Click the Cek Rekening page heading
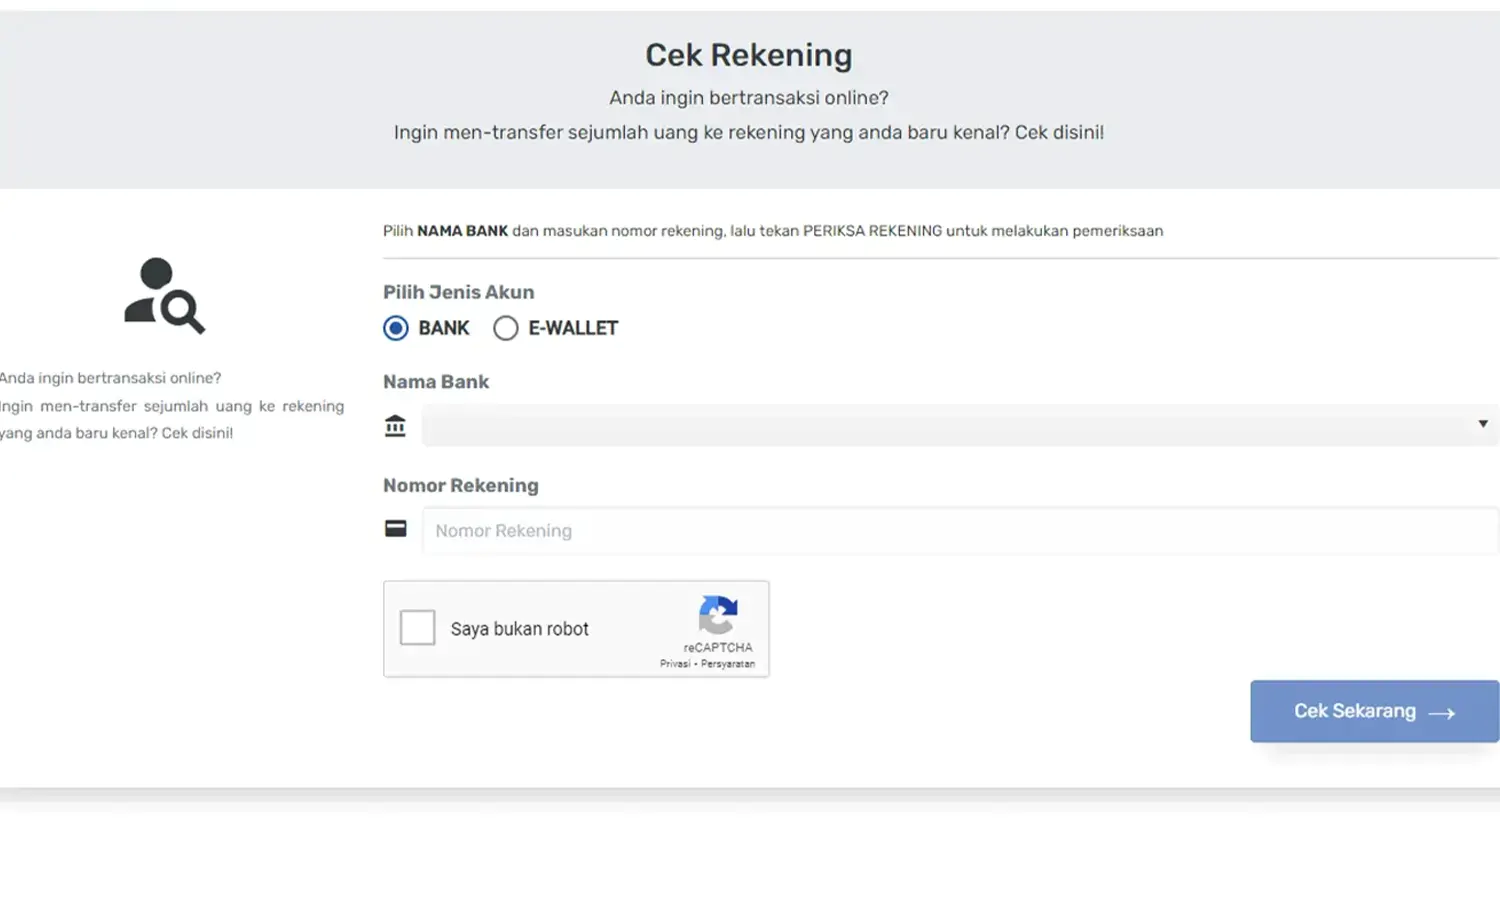The image size is (1500, 900). pos(748,55)
